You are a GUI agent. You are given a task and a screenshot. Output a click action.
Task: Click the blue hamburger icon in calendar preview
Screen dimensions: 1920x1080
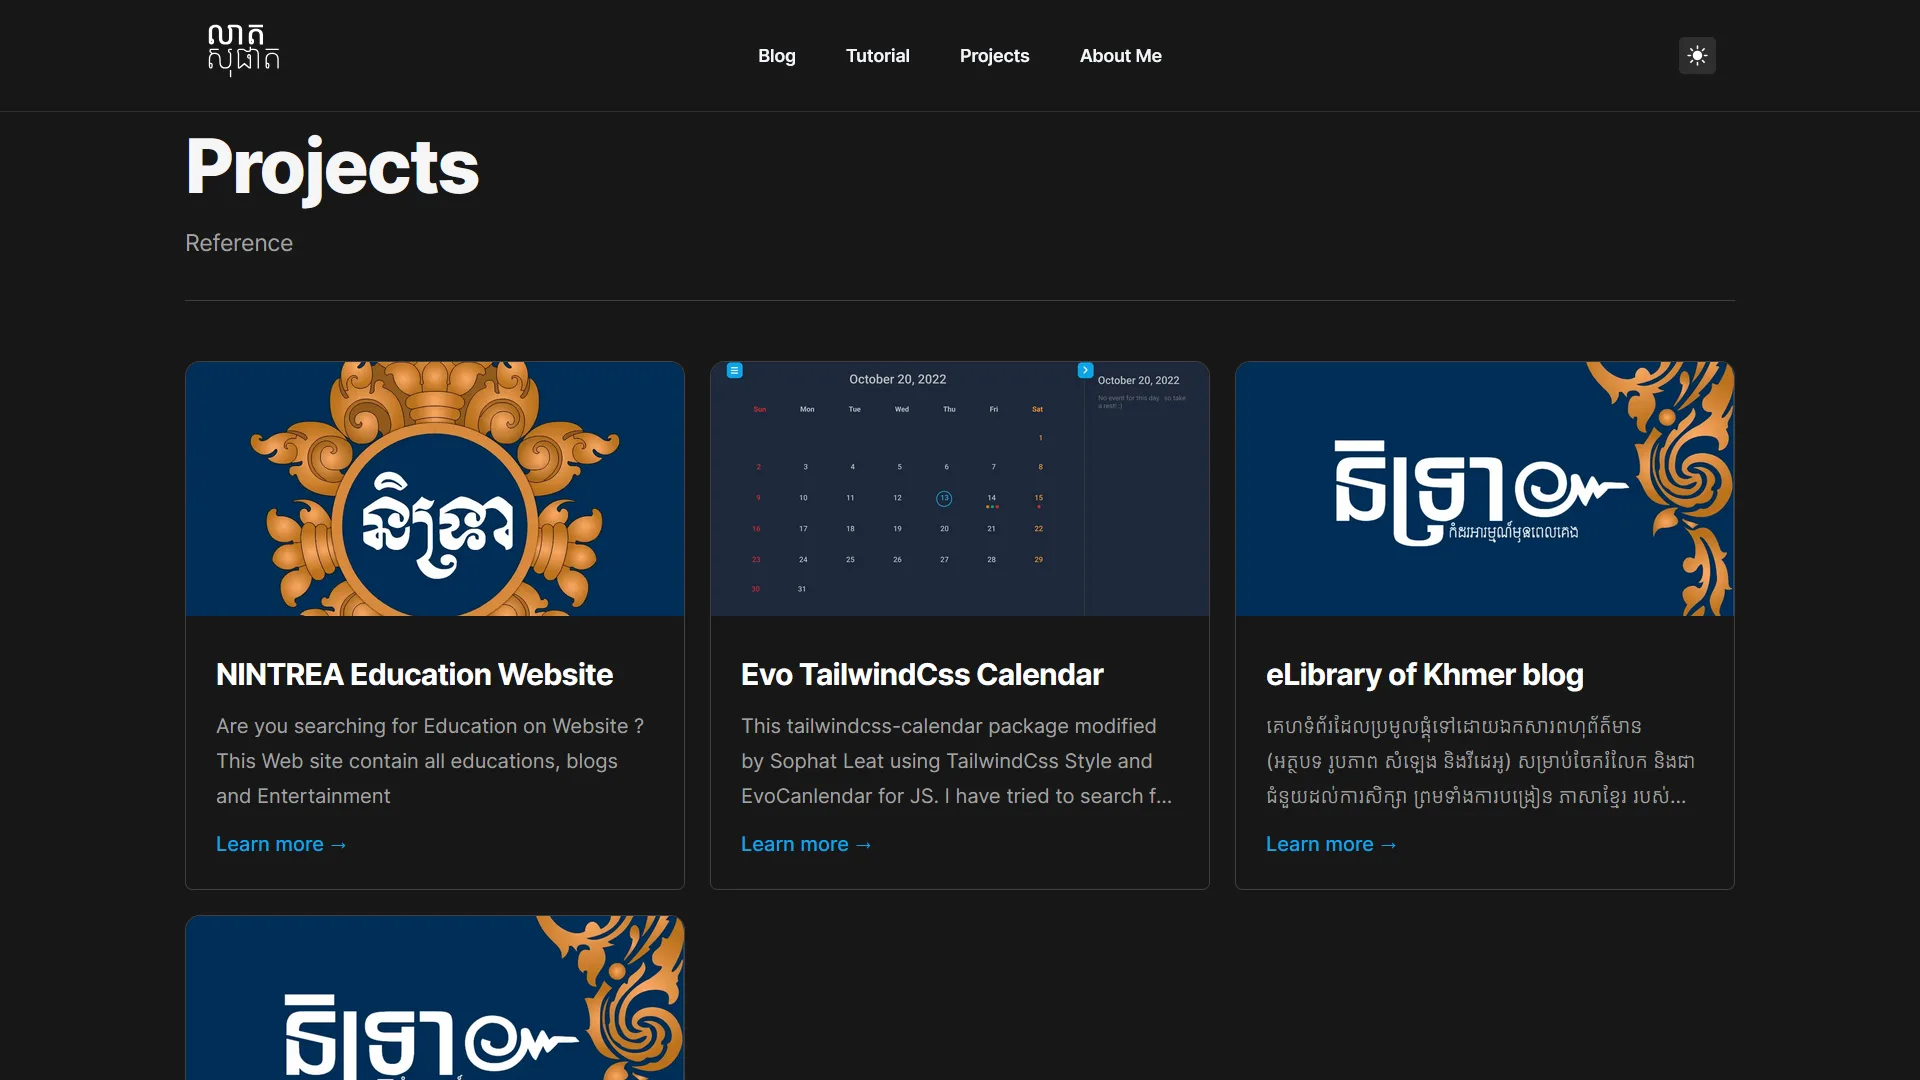click(735, 370)
